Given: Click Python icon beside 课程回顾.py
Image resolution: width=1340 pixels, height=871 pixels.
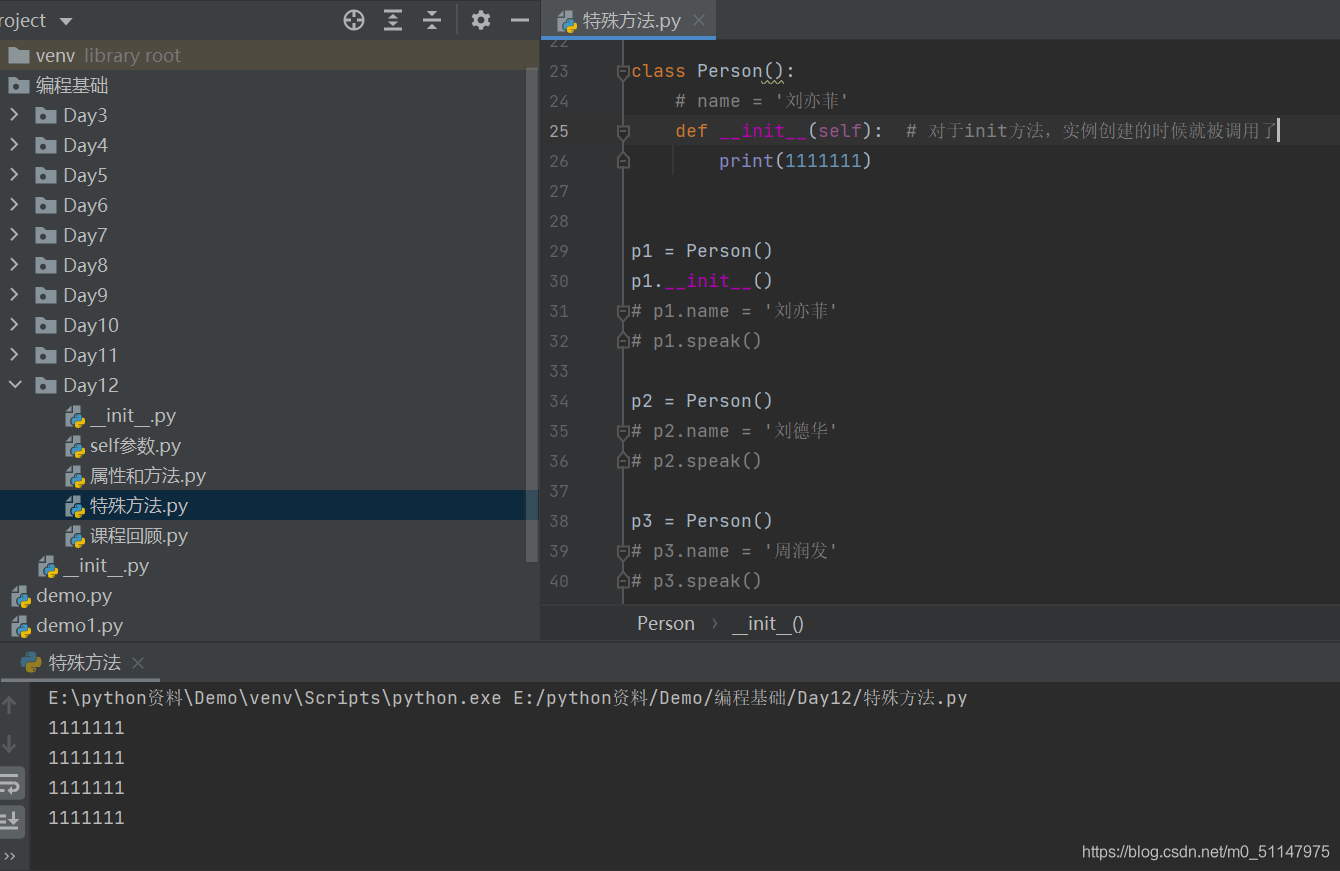Looking at the screenshot, I should pyautogui.click(x=75, y=537).
